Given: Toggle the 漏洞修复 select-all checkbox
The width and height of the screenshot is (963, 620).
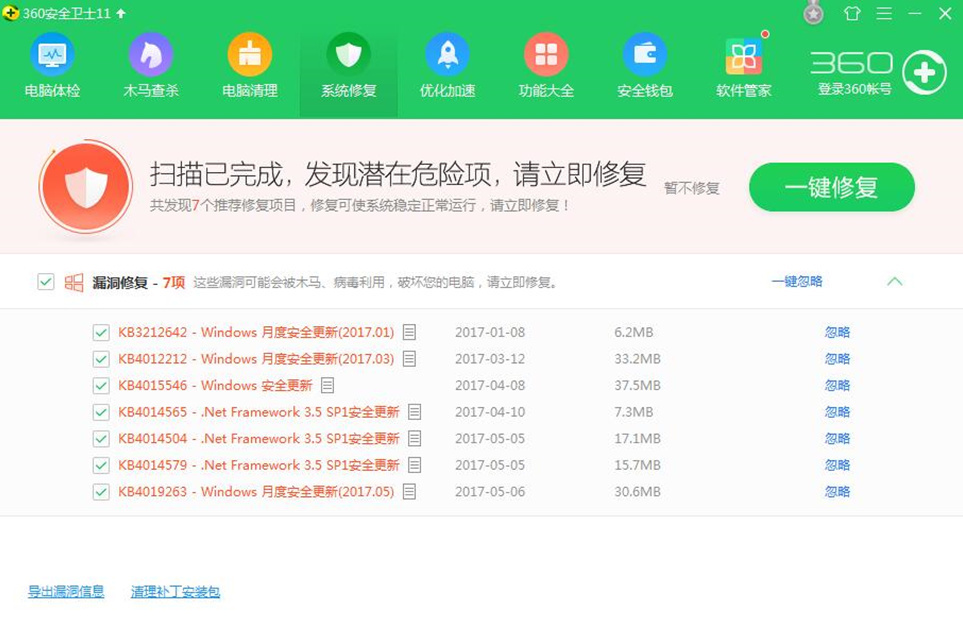Looking at the screenshot, I should (46, 282).
